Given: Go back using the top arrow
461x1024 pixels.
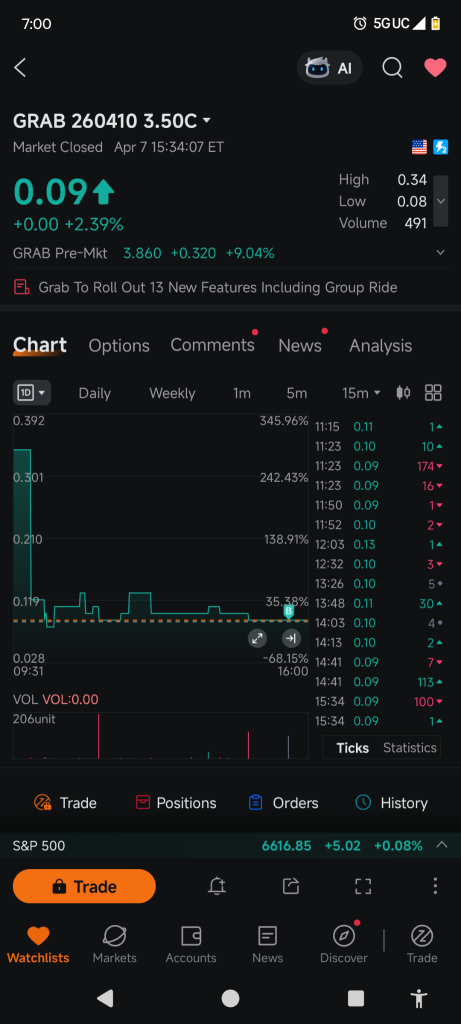Looking at the screenshot, I should coord(20,67).
